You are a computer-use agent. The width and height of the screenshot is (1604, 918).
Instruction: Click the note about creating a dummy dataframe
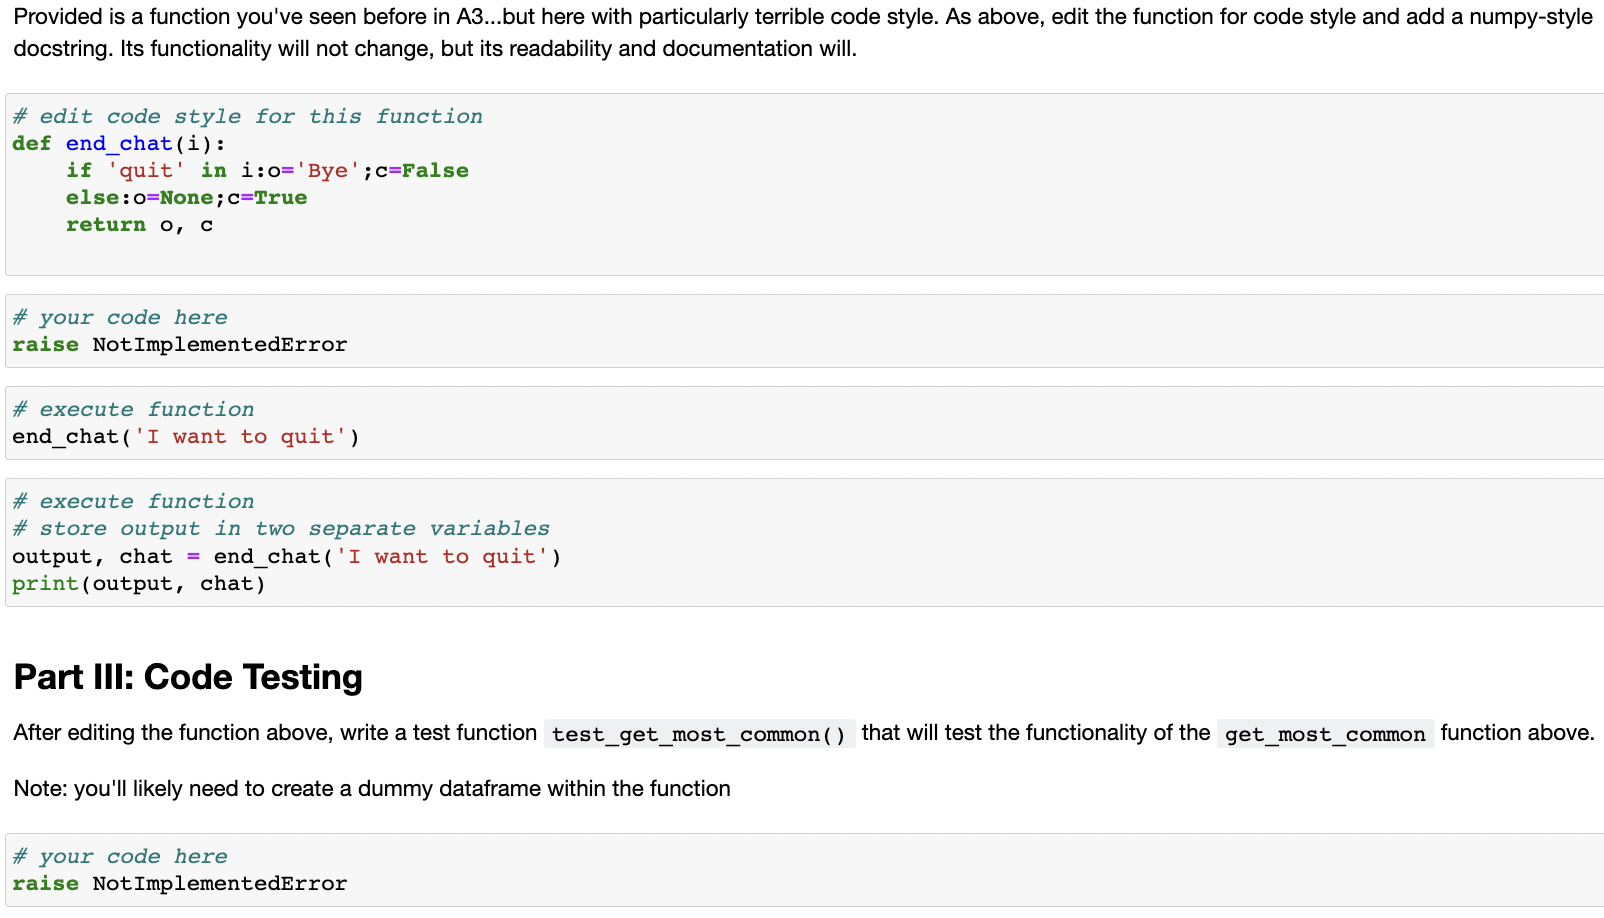click(x=370, y=788)
